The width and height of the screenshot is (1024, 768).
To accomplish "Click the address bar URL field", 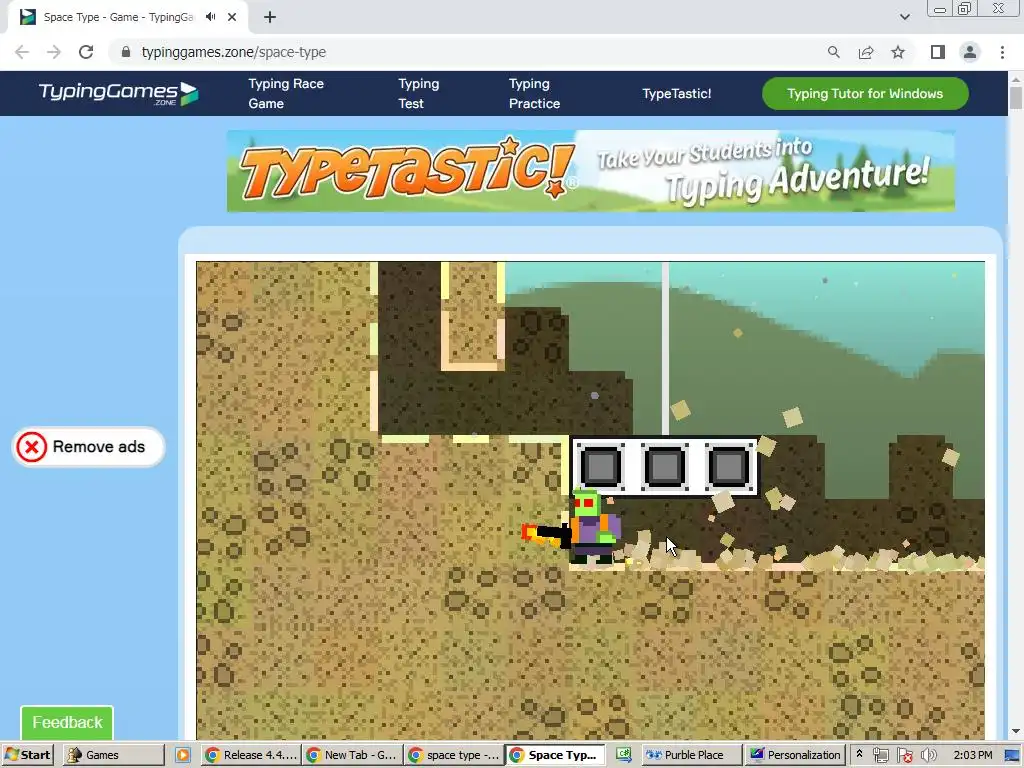I will pos(470,52).
